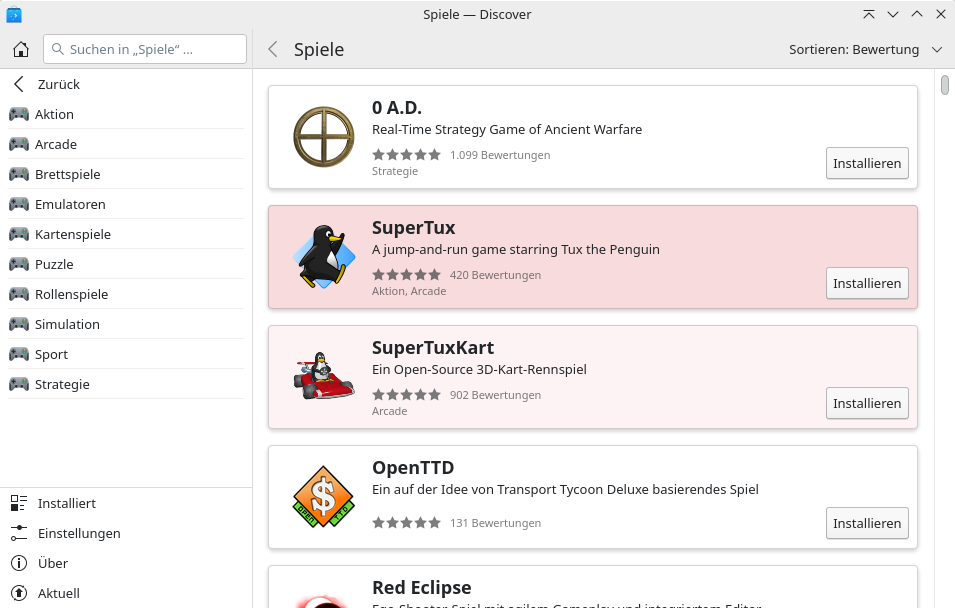The image size is (955, 608).
Task: Open the Sport category
Action: (126, 354)
